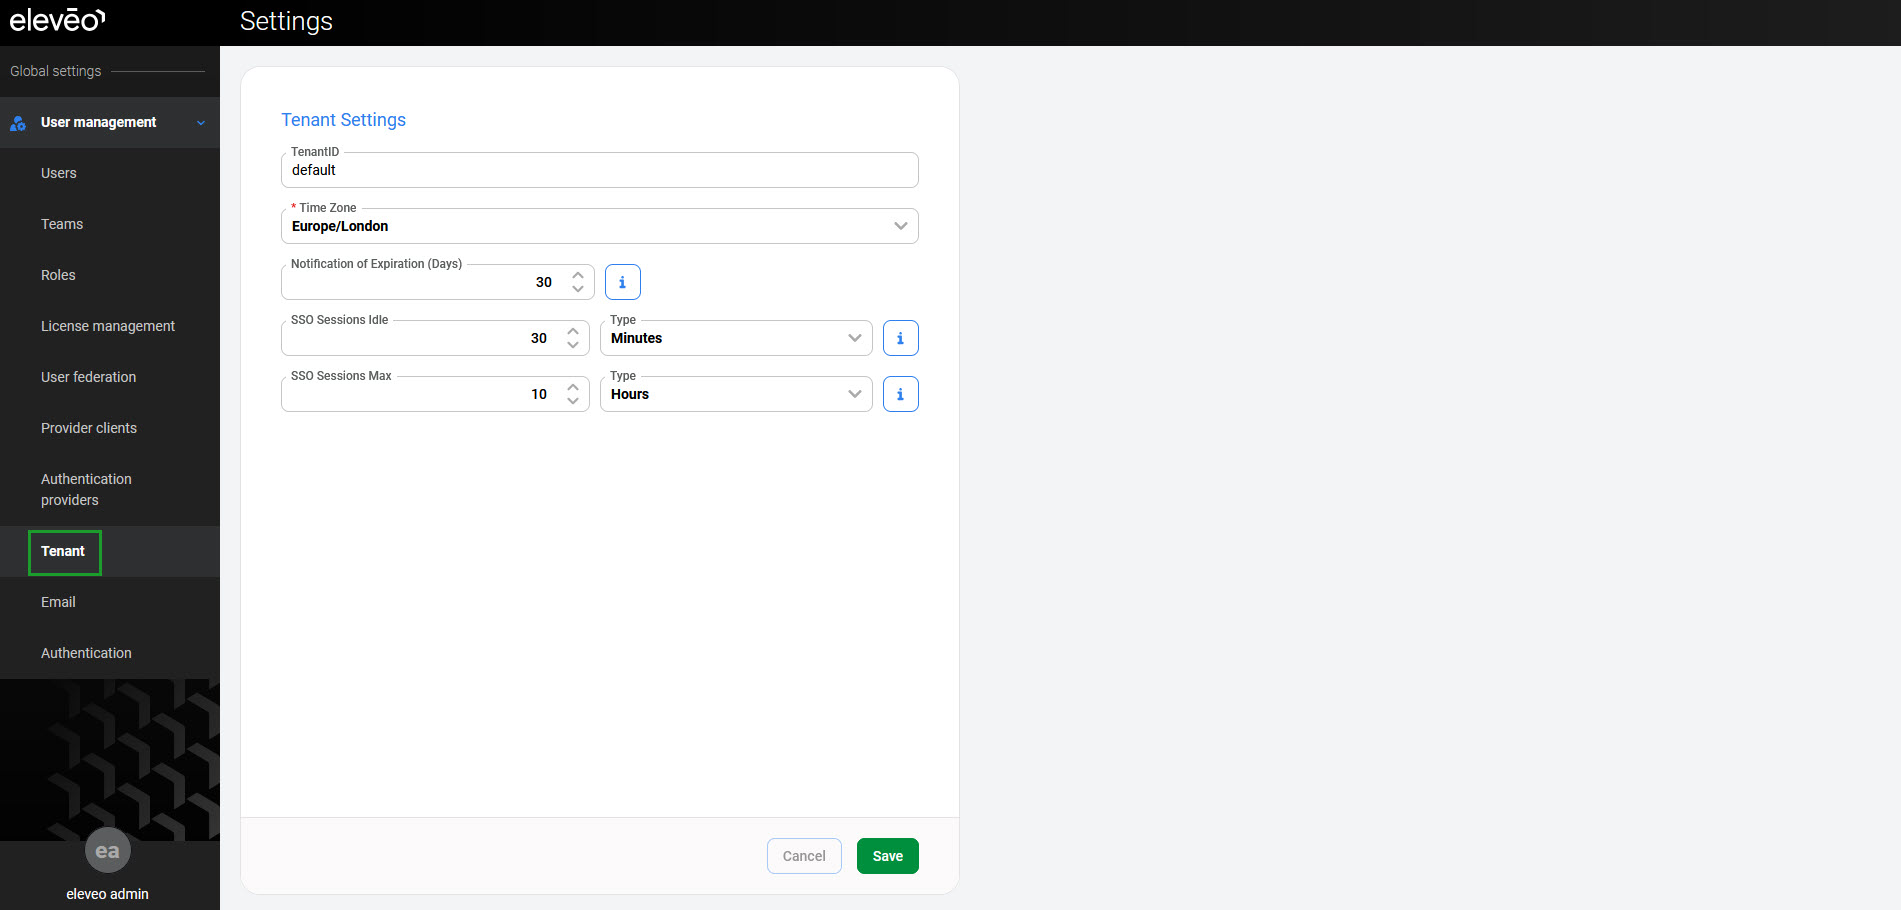Open the Time Zone dropdown

point(599,226)
